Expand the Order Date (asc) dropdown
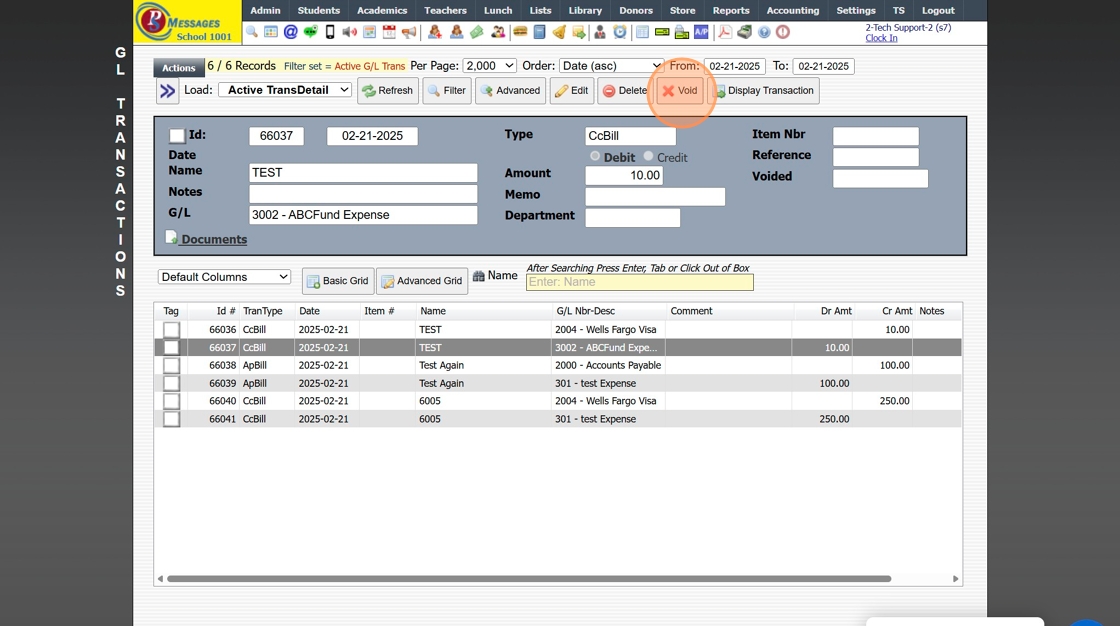This screenshot has height=626, width=1120. (610, 66)
